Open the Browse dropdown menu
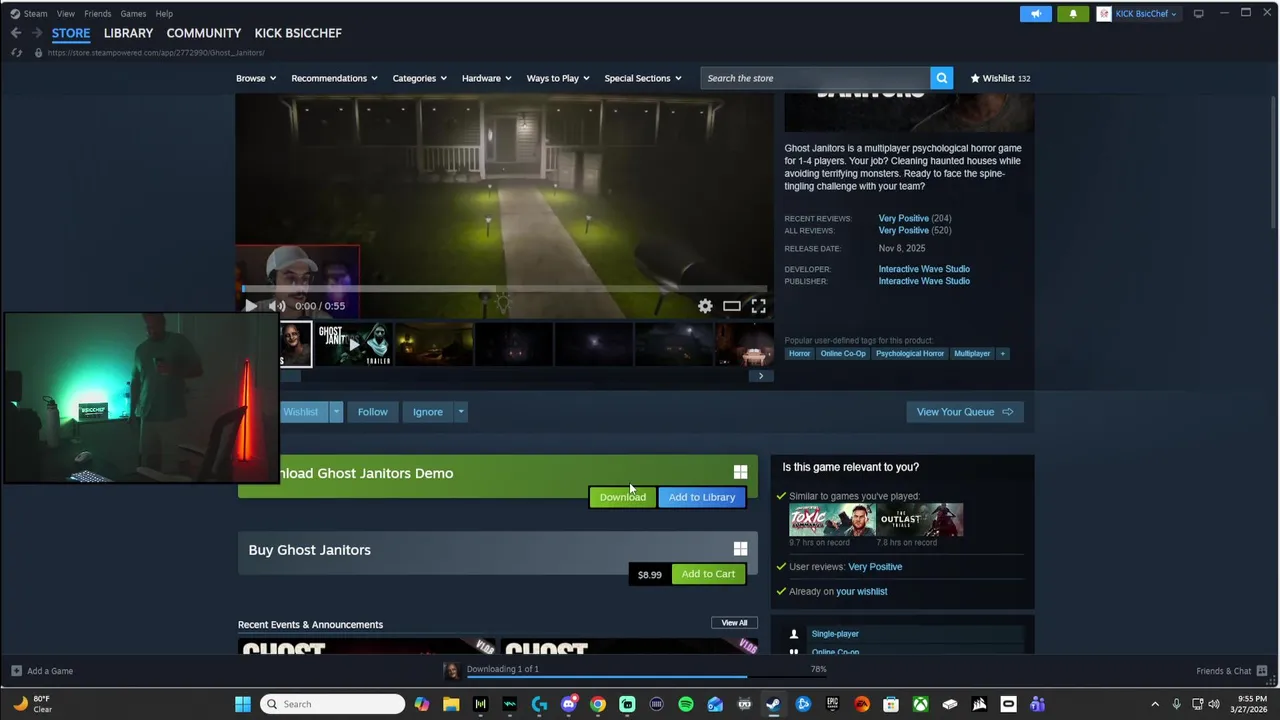Image resolution: width=1280 pixels, height=720 pixels. click(x=256, y=78)
